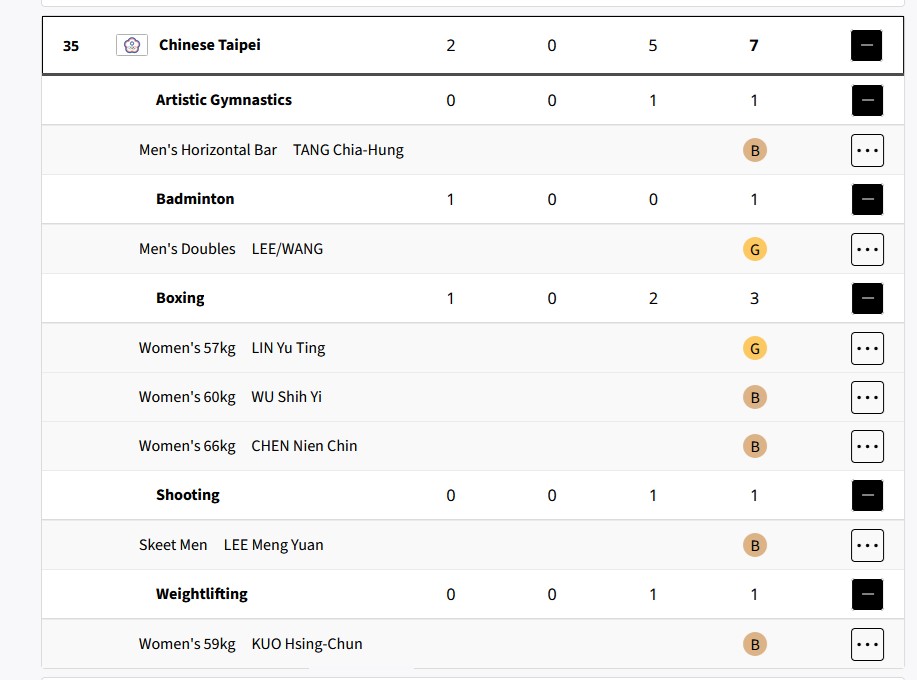Open options for KUO Hsing-Chun's Weightlifting medal
Image resolution: width=917 pixels, height=680 pixels.
click(x=866, y=643)
